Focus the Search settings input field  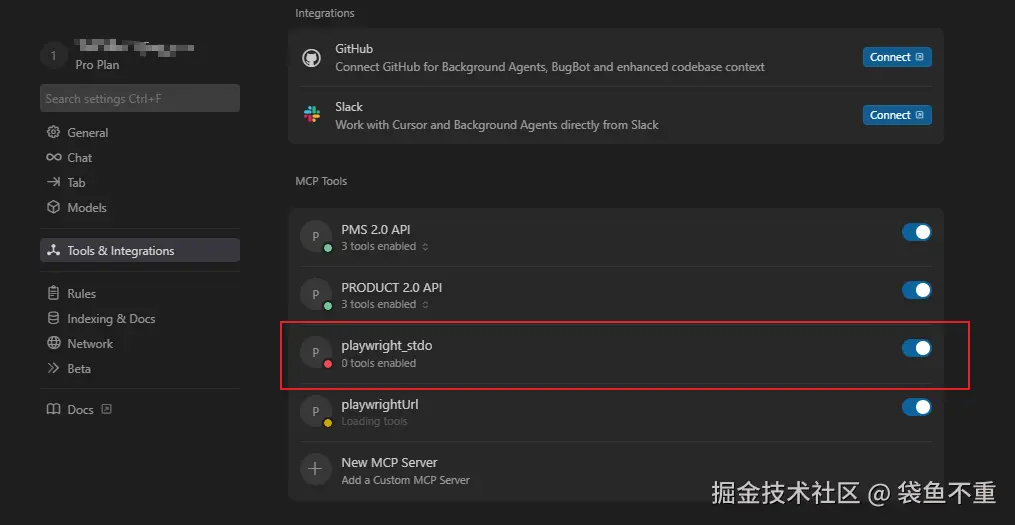139,98
